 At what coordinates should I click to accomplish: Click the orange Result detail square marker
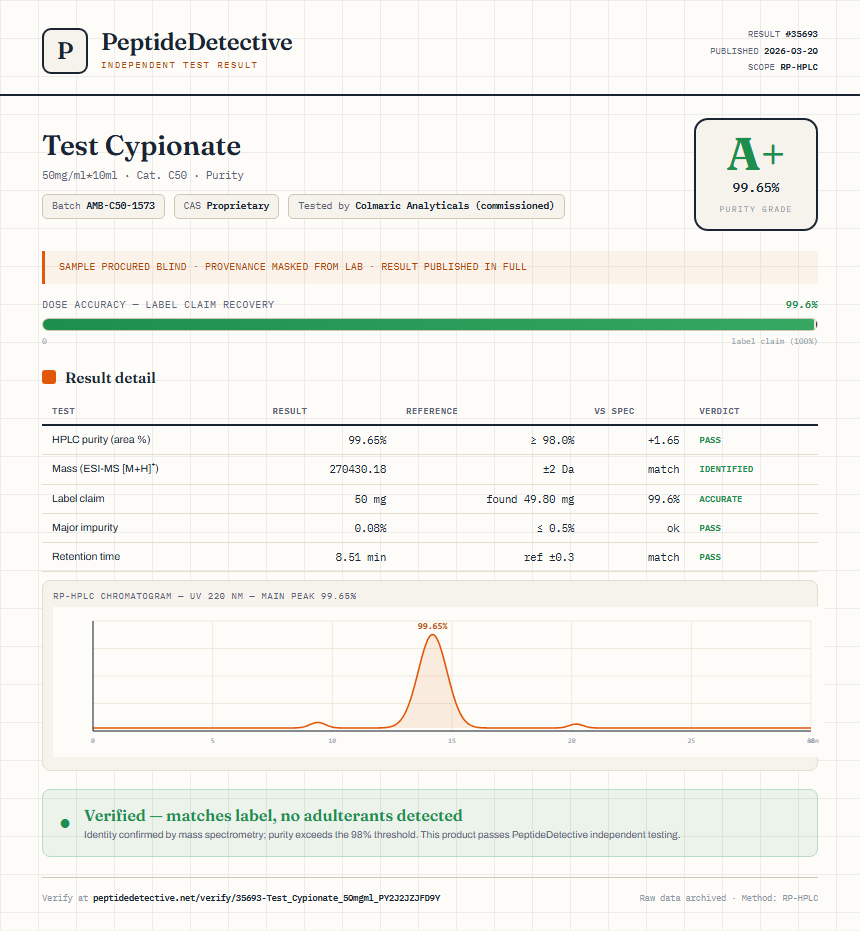click(x=49, y=377)
